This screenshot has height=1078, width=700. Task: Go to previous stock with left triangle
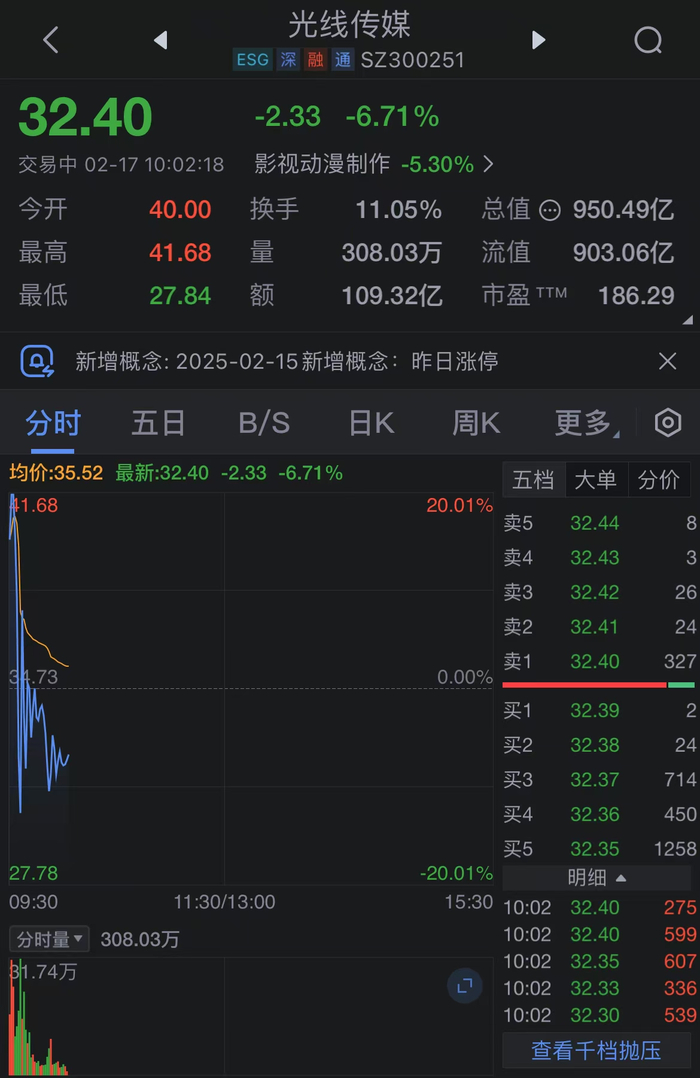pos(160,40)
